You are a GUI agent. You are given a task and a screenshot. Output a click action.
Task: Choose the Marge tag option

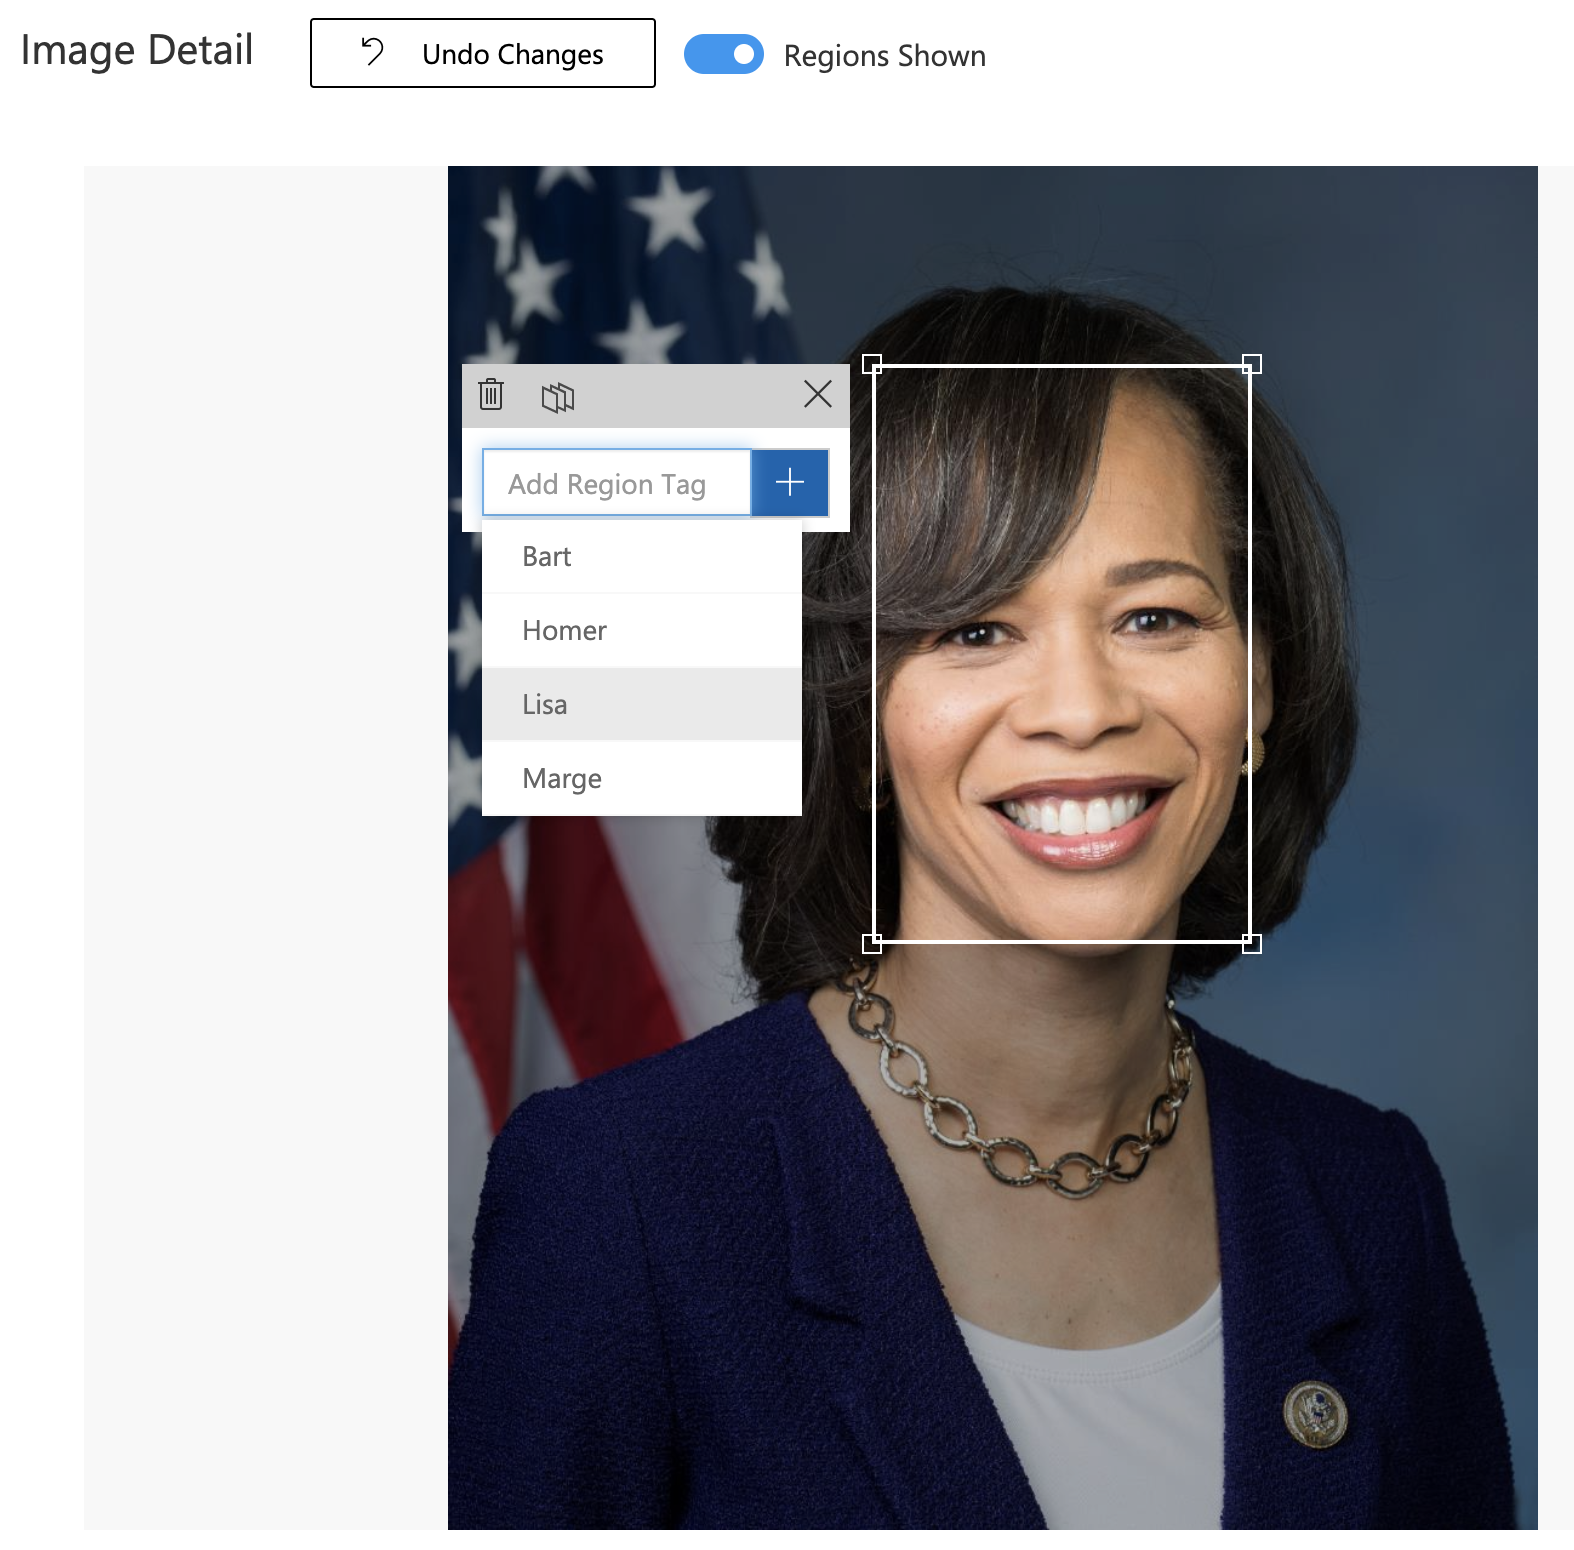coord(642,778)
